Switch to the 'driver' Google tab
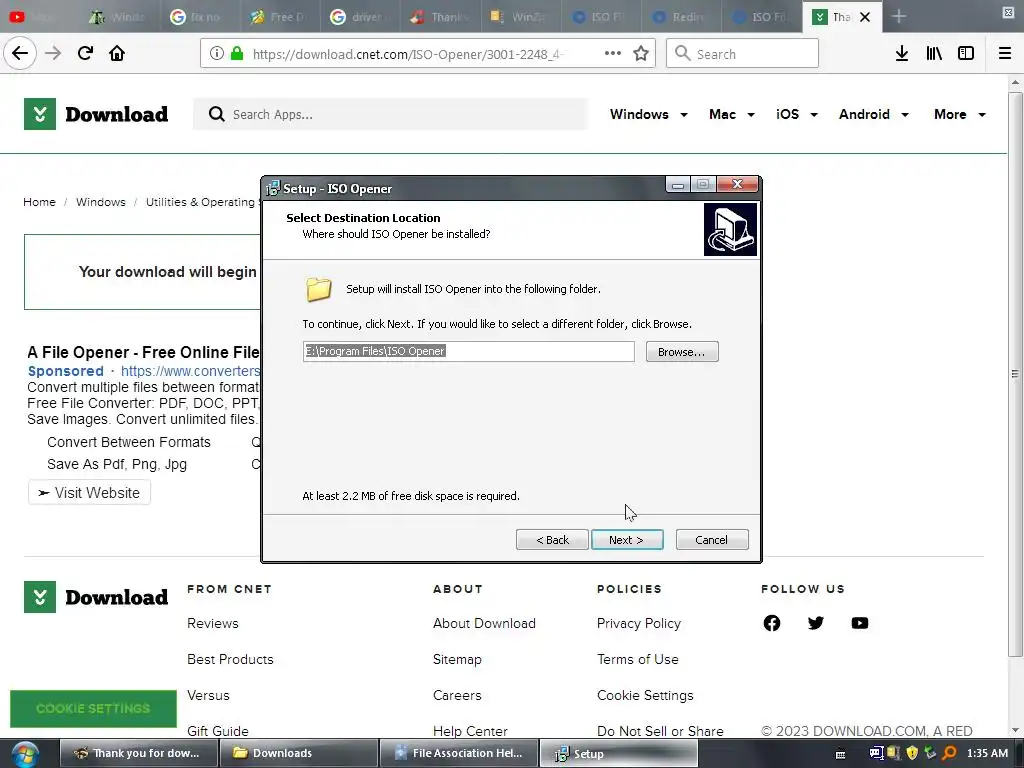This screenshot has width=1024, height=768. pyautogui.click(x=361, y=16)
